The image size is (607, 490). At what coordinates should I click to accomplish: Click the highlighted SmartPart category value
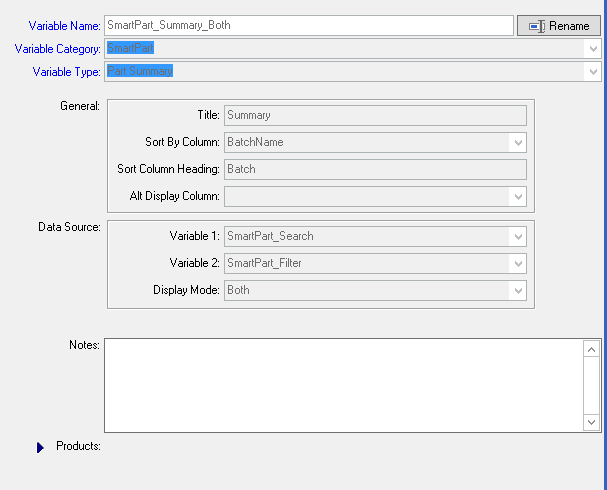click(130, 48)
